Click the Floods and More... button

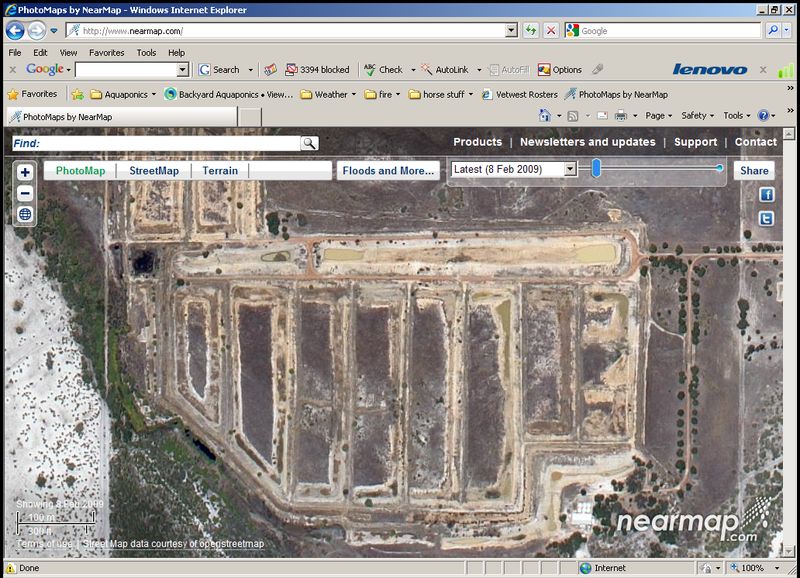tap(388, 171)
